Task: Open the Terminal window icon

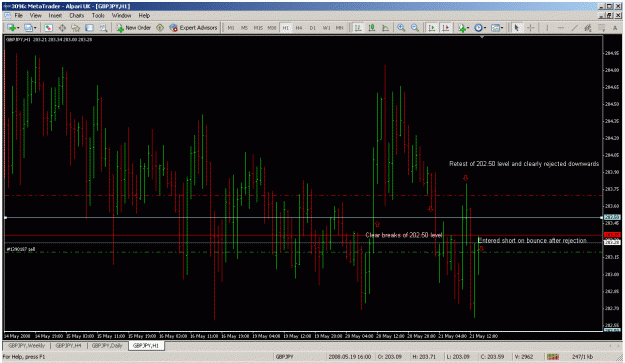Action: click(x=89, y=27)
